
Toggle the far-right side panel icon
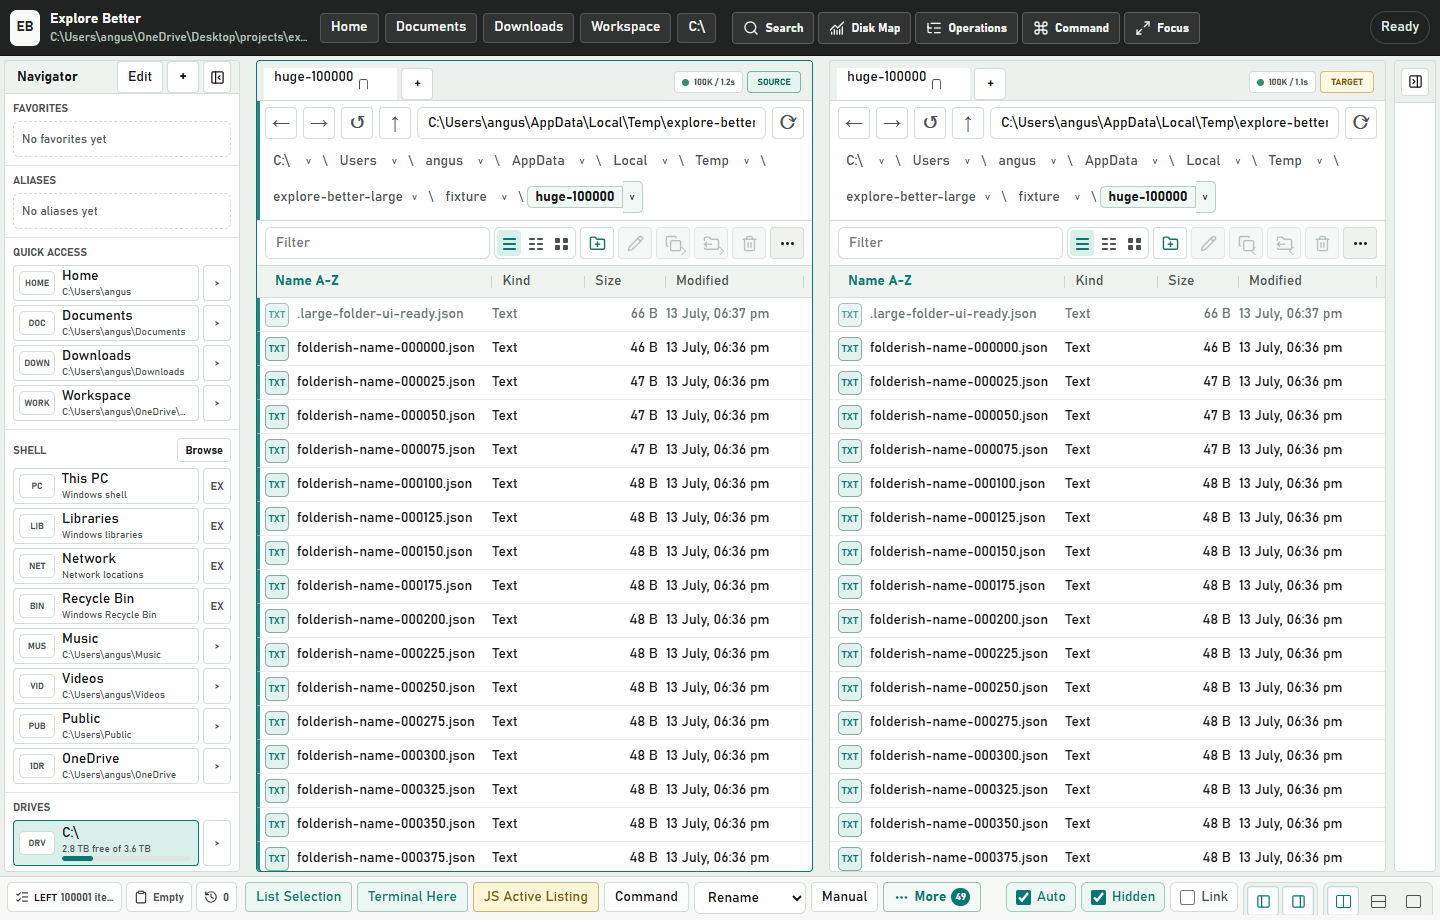[1415, 82]
